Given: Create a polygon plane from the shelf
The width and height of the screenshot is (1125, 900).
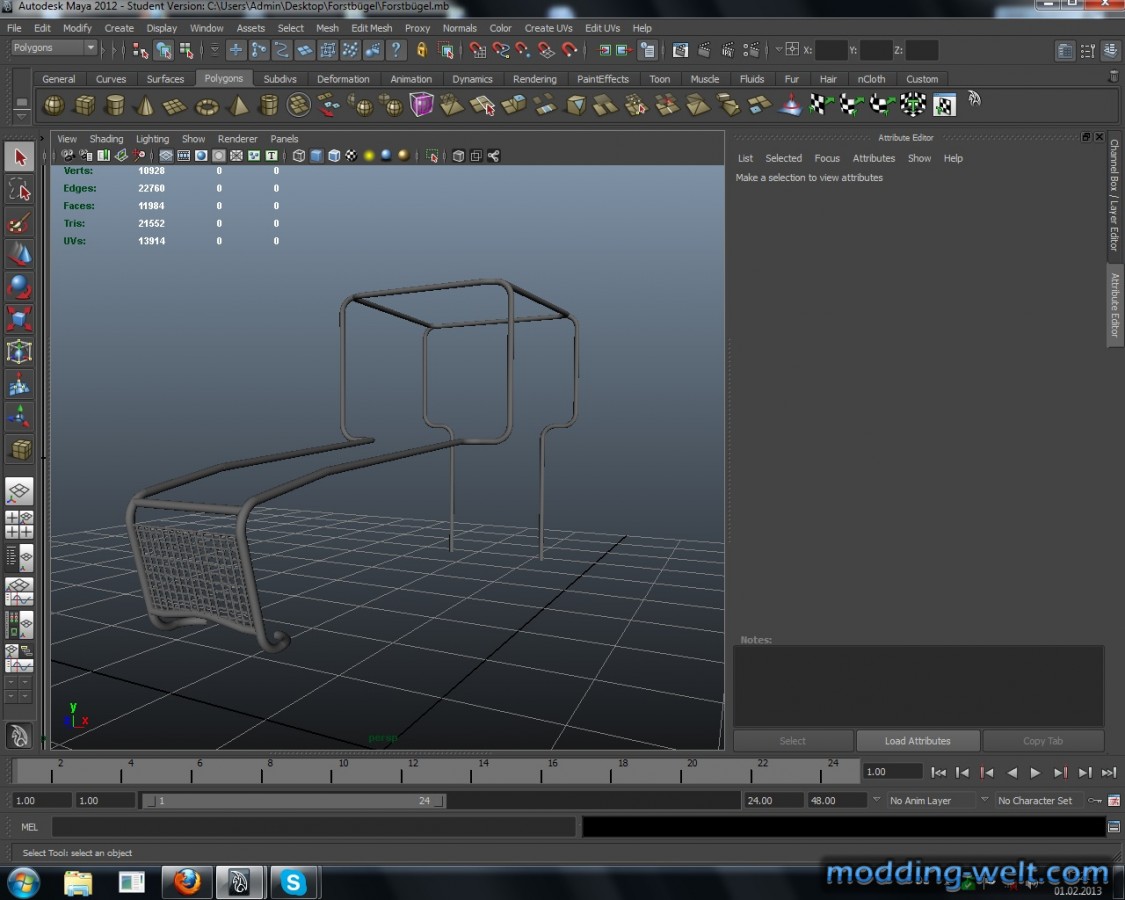Looking at the screenshot, I should [x=174, y=106].
